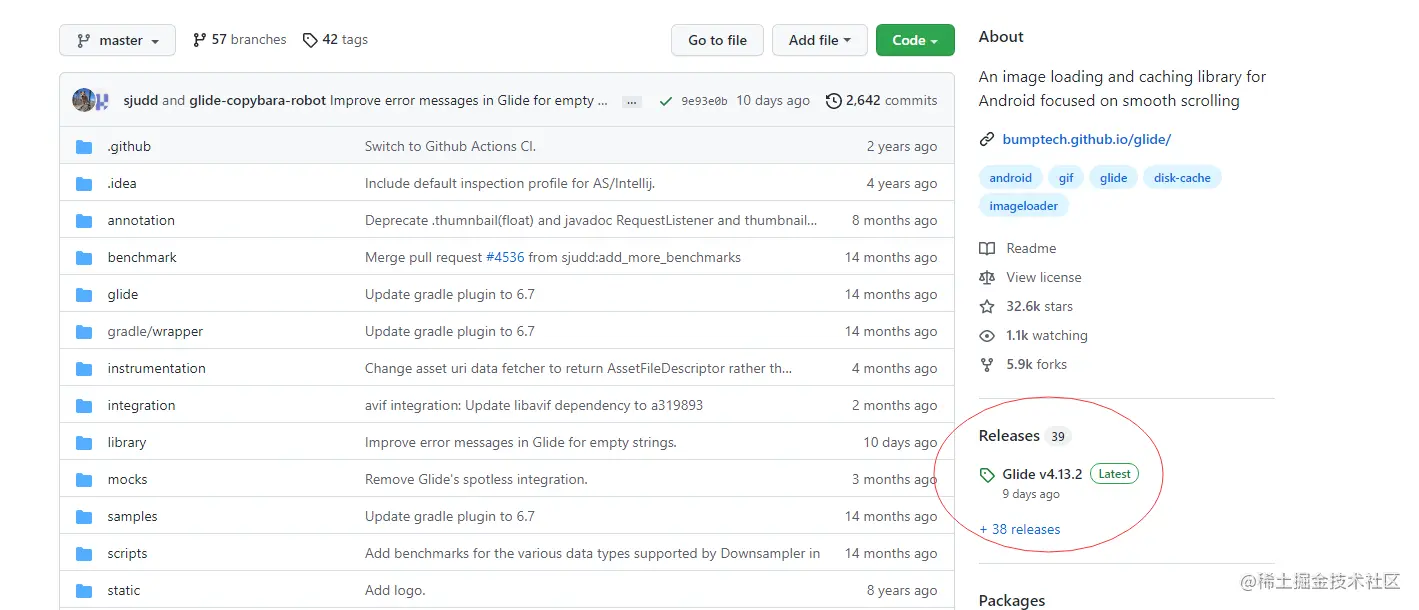The image size is (1419, 610).
Task: View the 57 branches link
Action: pyautogui.click(x=239, y=40)
